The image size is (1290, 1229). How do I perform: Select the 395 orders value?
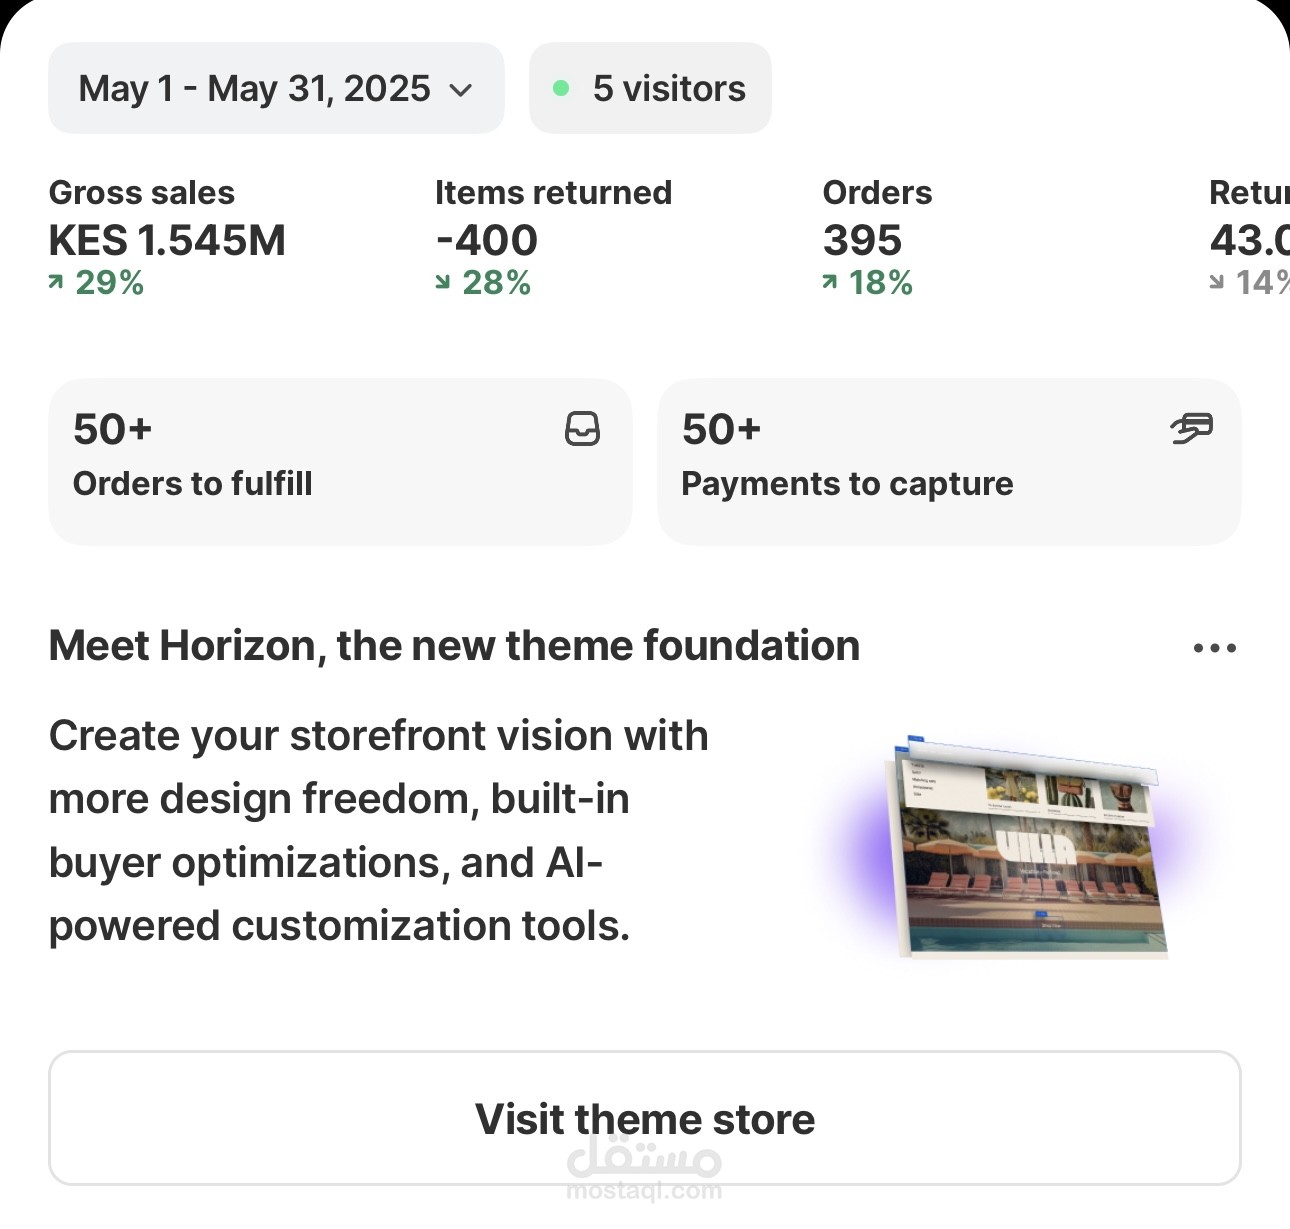(862, 240)
